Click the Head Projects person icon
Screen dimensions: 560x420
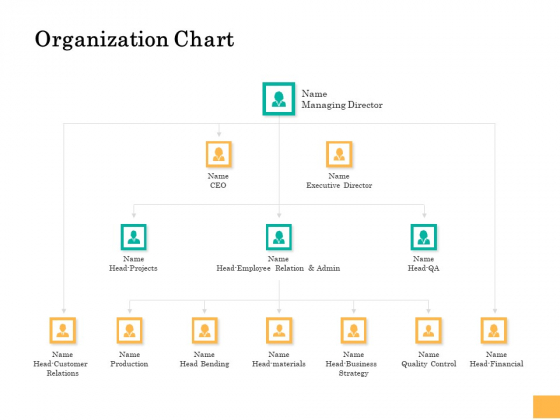[x=134, y=237]
